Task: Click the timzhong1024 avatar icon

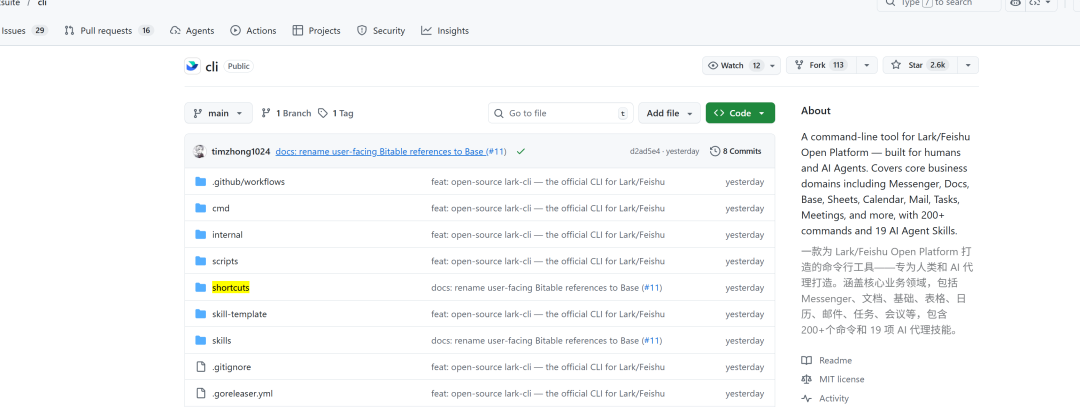Action: click(200, 151)
